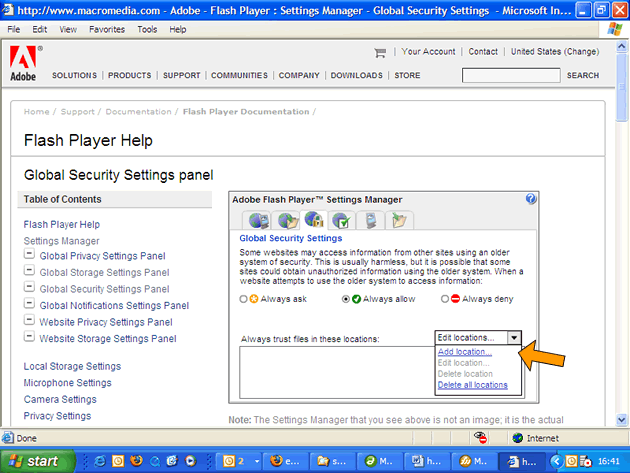Select the Always deny radio button
The width and height of the screenshot is (630, 473).
(x=445, y=299)
